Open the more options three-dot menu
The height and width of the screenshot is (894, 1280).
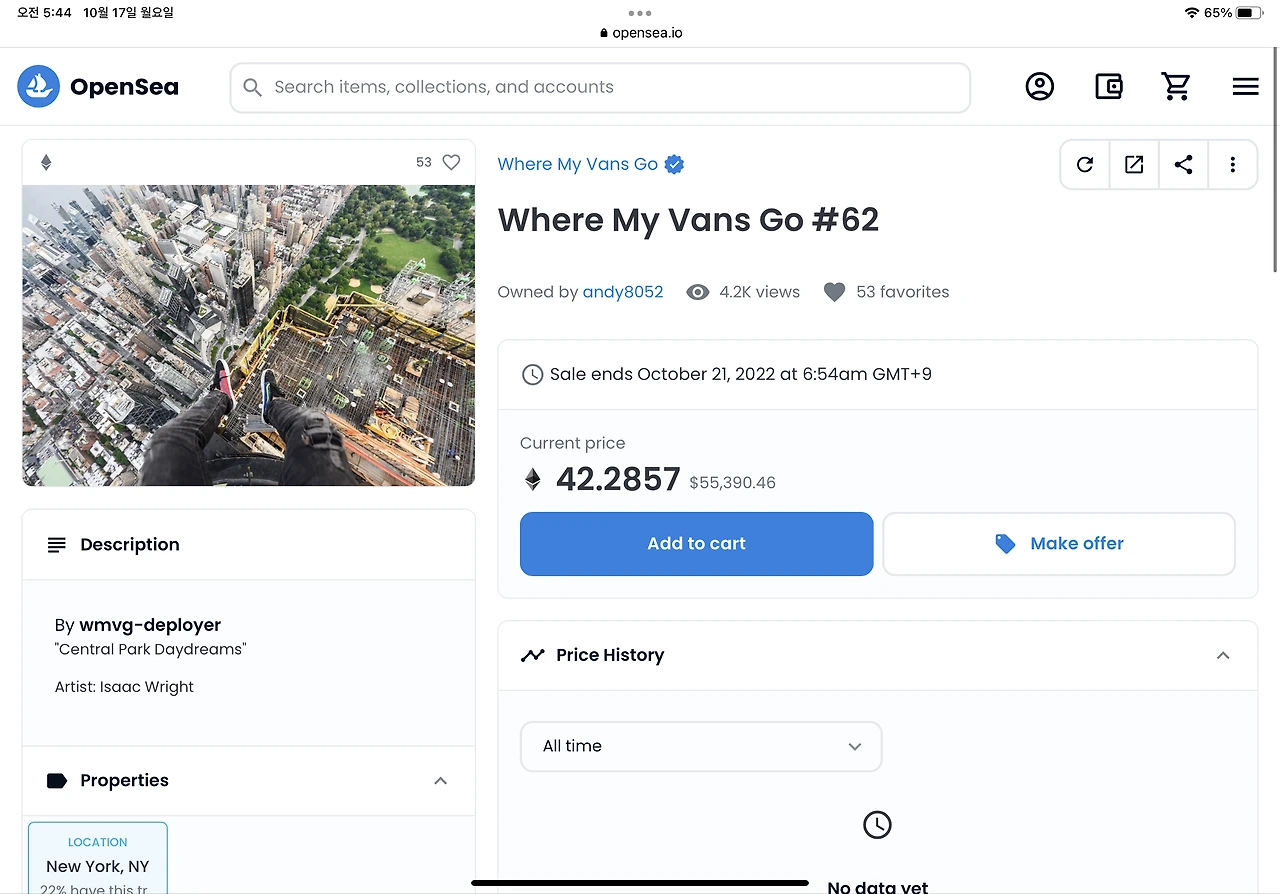(1233, 165)
